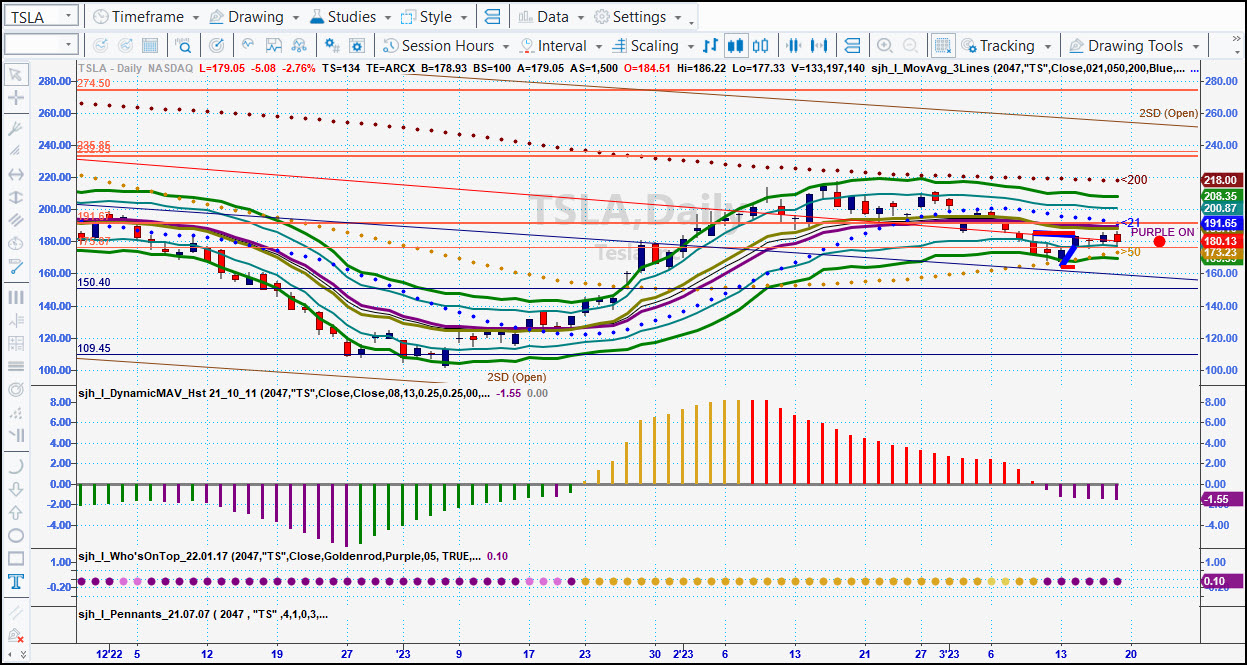Click the calendar grid icon in toolbar
1247x665 pixels.
click(x=150, y=45)
